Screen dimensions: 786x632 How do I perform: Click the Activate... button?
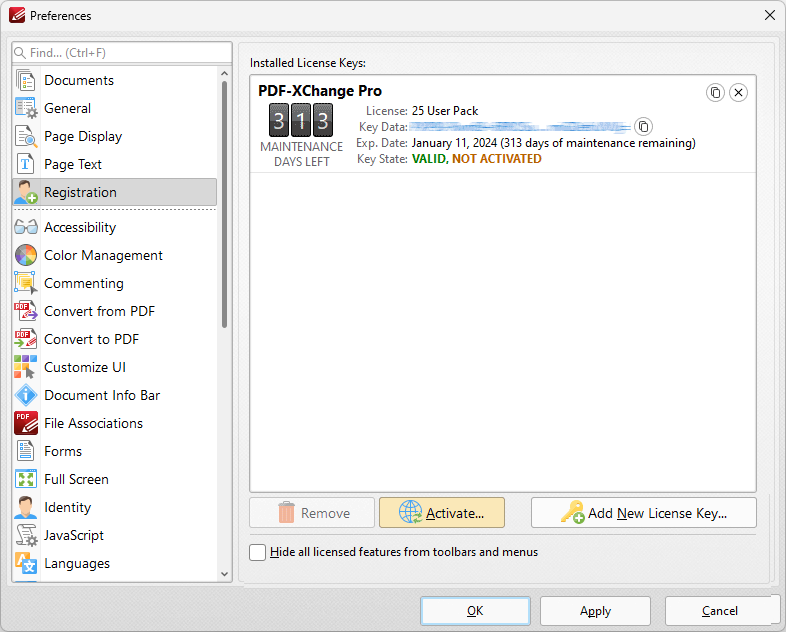click(442, 513)
